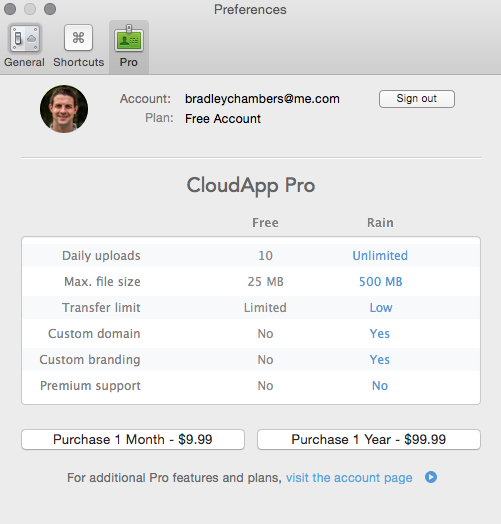
Task: Click the Yes value for Custom domain
Action: [380, 334]
